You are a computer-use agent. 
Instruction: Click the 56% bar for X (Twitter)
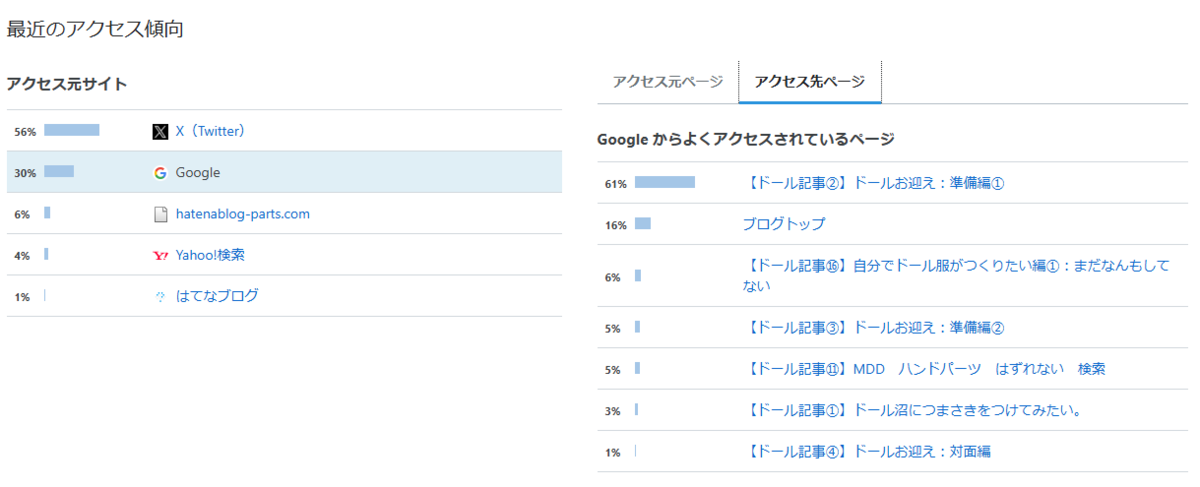[72, 130]
